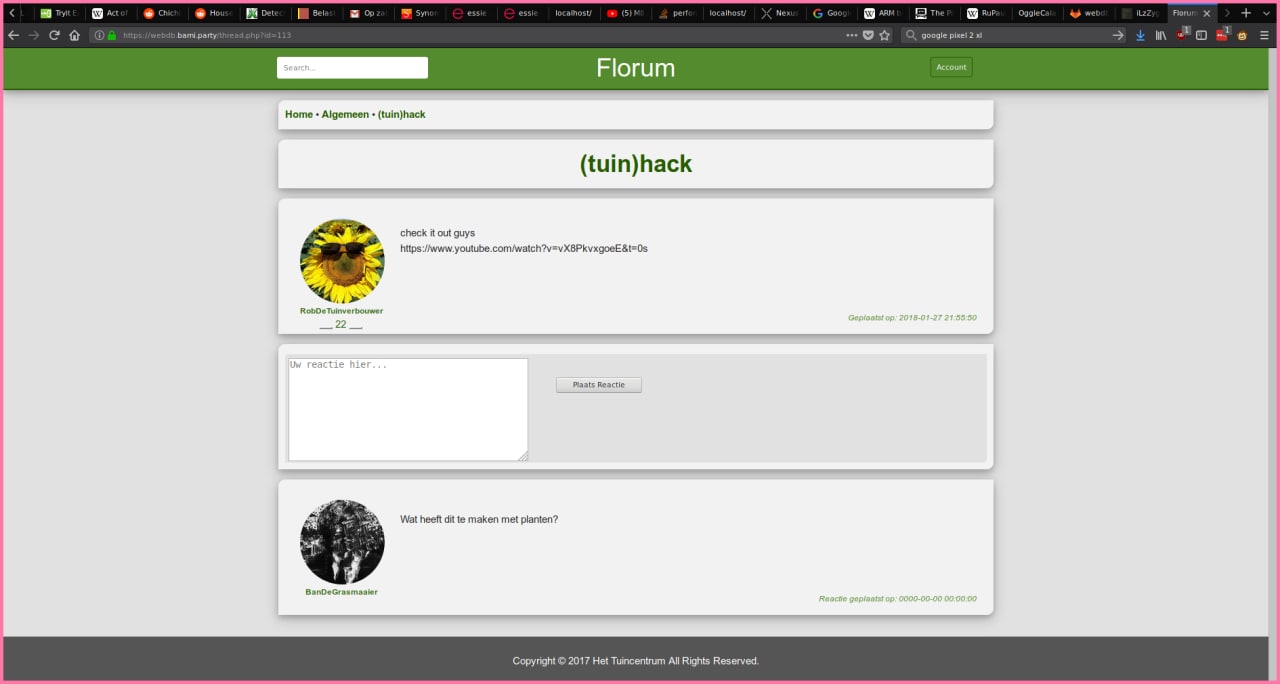Go to the browser home page
The height and width of the screenshot is (684, 1280).
(74, 35)
